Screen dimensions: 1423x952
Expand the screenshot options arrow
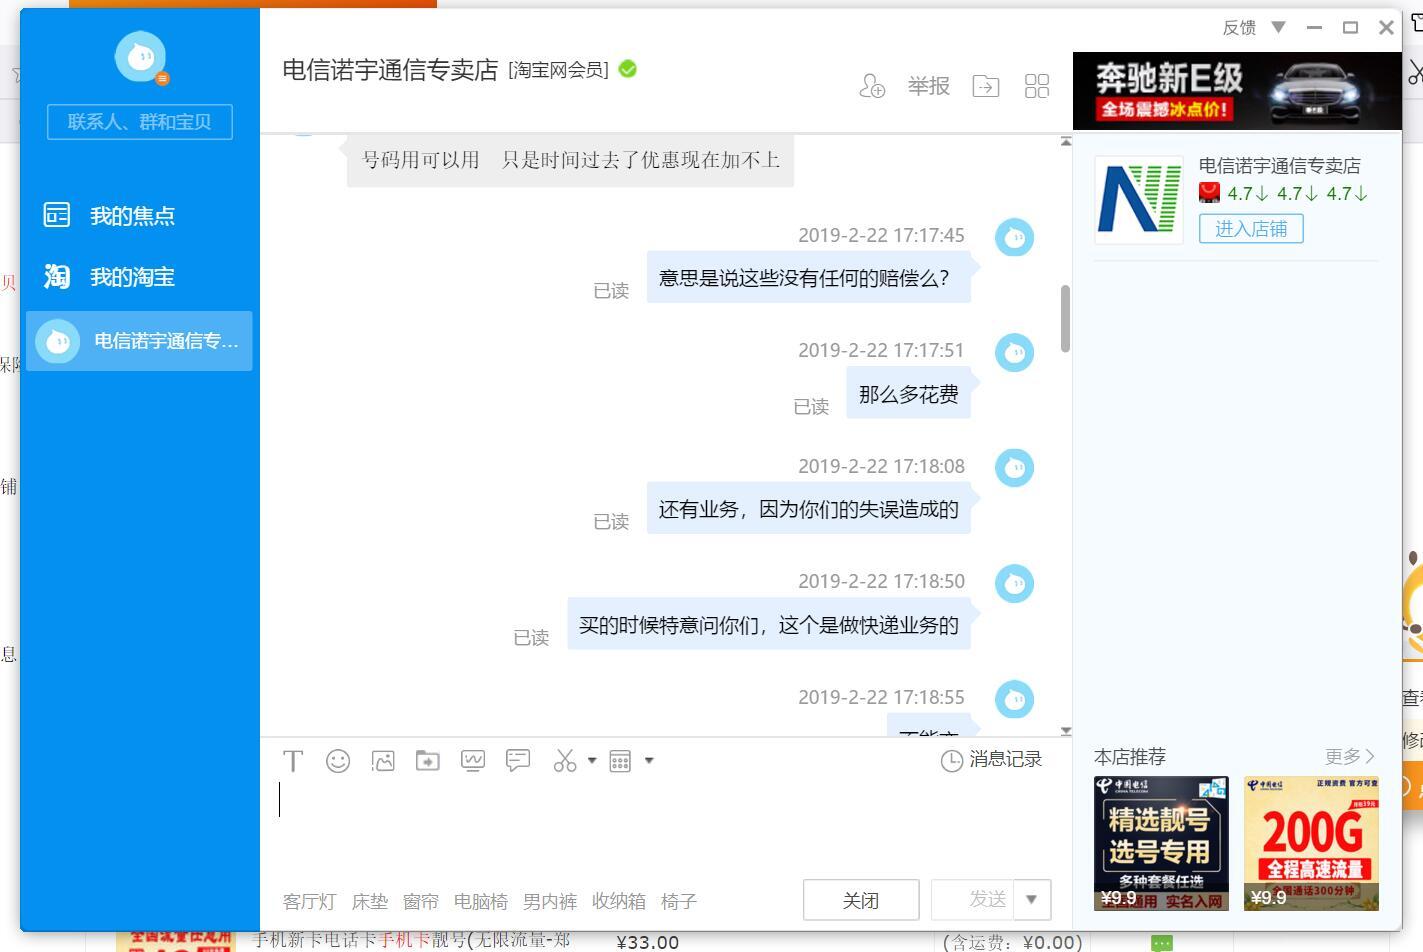click(592, 761)
